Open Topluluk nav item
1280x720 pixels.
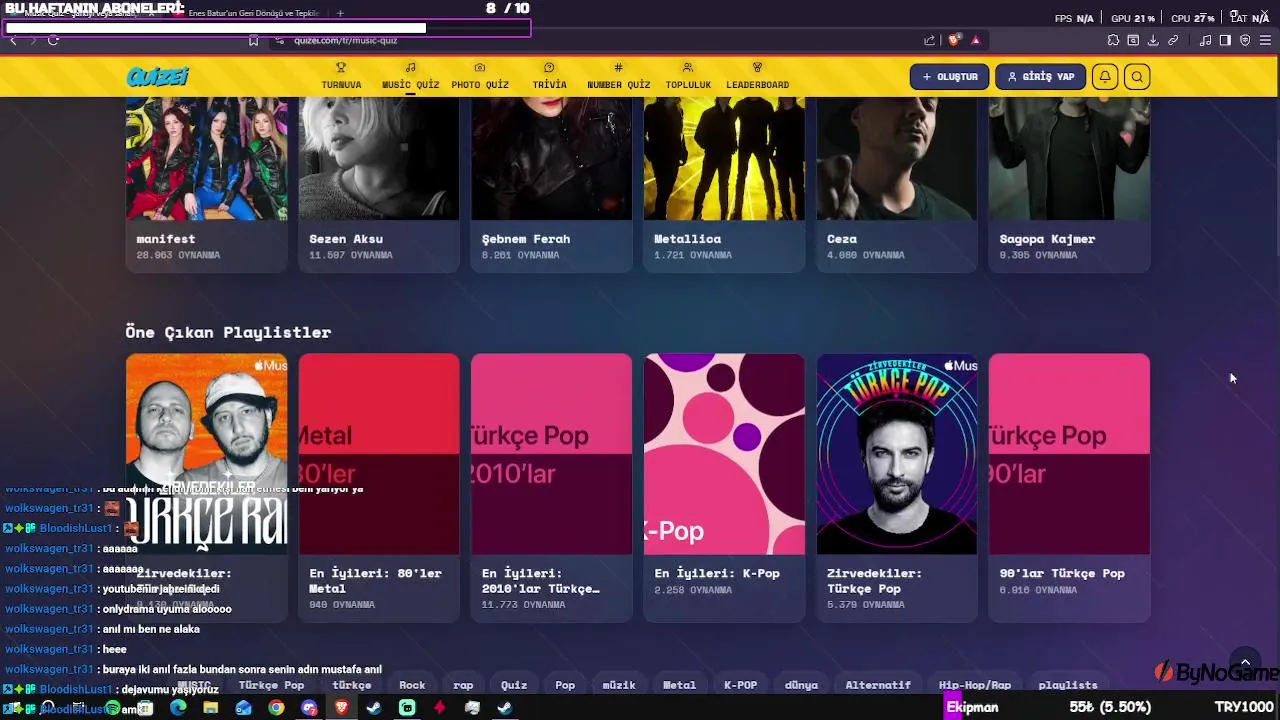pos(688,77)
